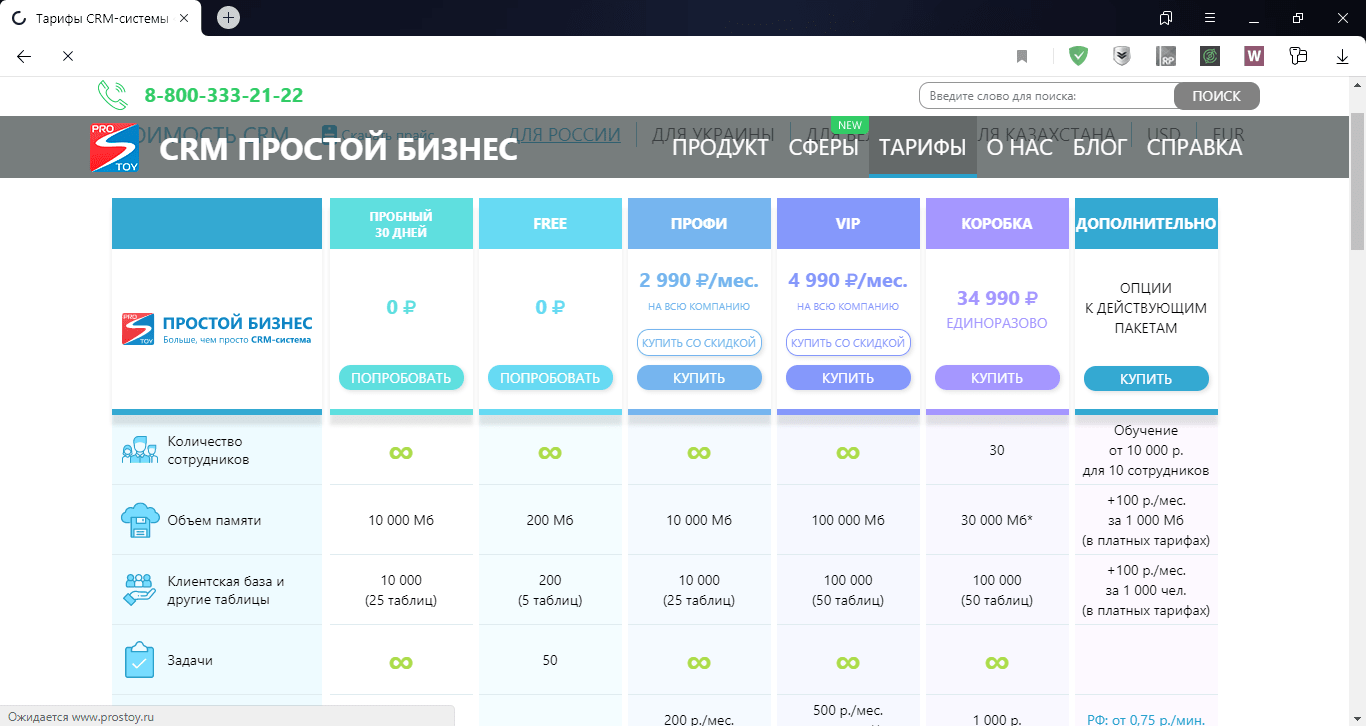This screenshot has height=726, width=1366.
Task: Click КУПИТЬ for the VIP plan
Action: pos(848,378)
